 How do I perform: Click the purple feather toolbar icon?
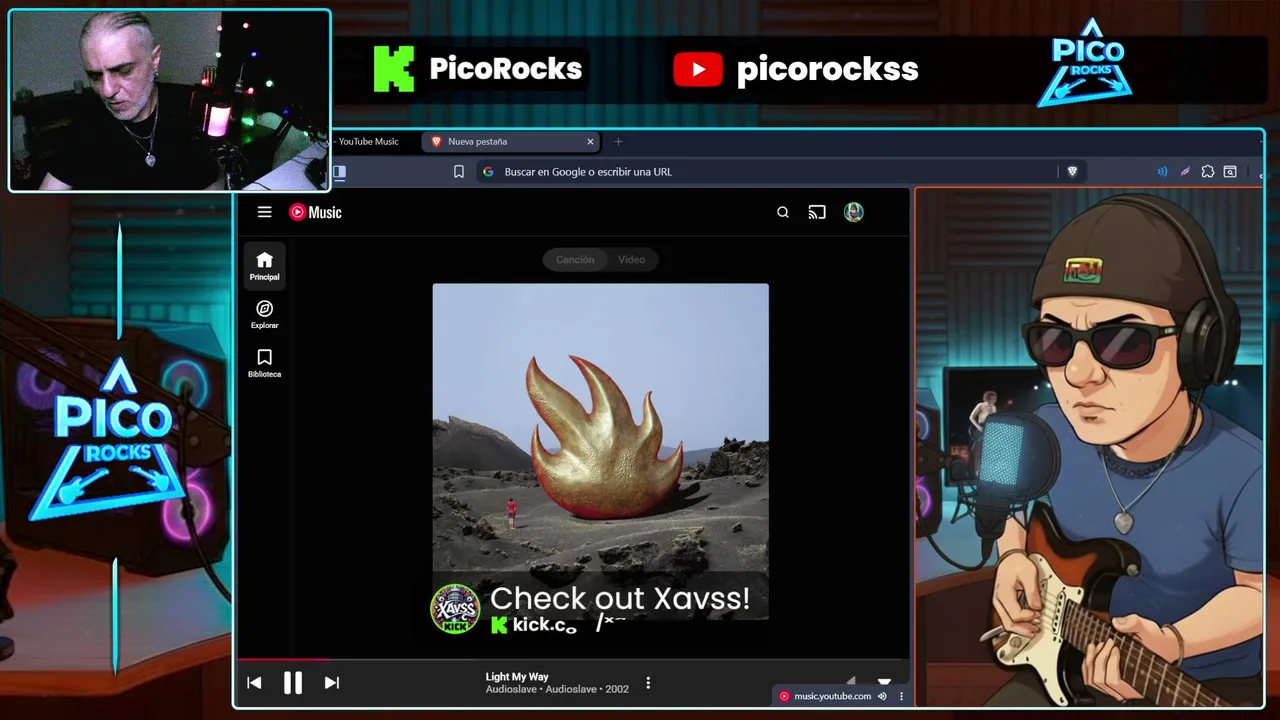pyautogui.click(x=1185, y=172)
